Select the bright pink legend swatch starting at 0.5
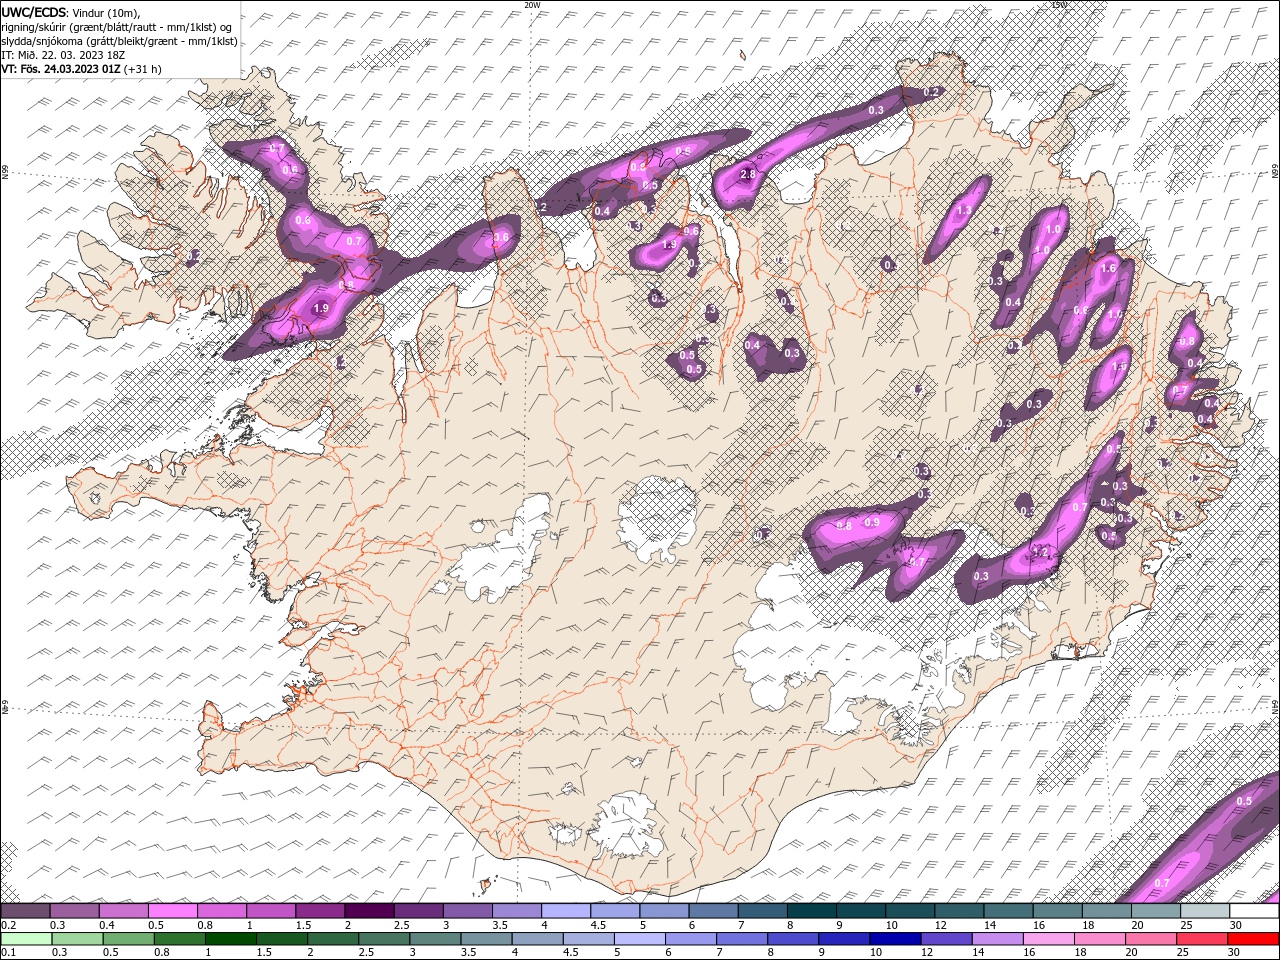Image resolution: width=1280 pixels, height=960 pixels. point(172,911)
